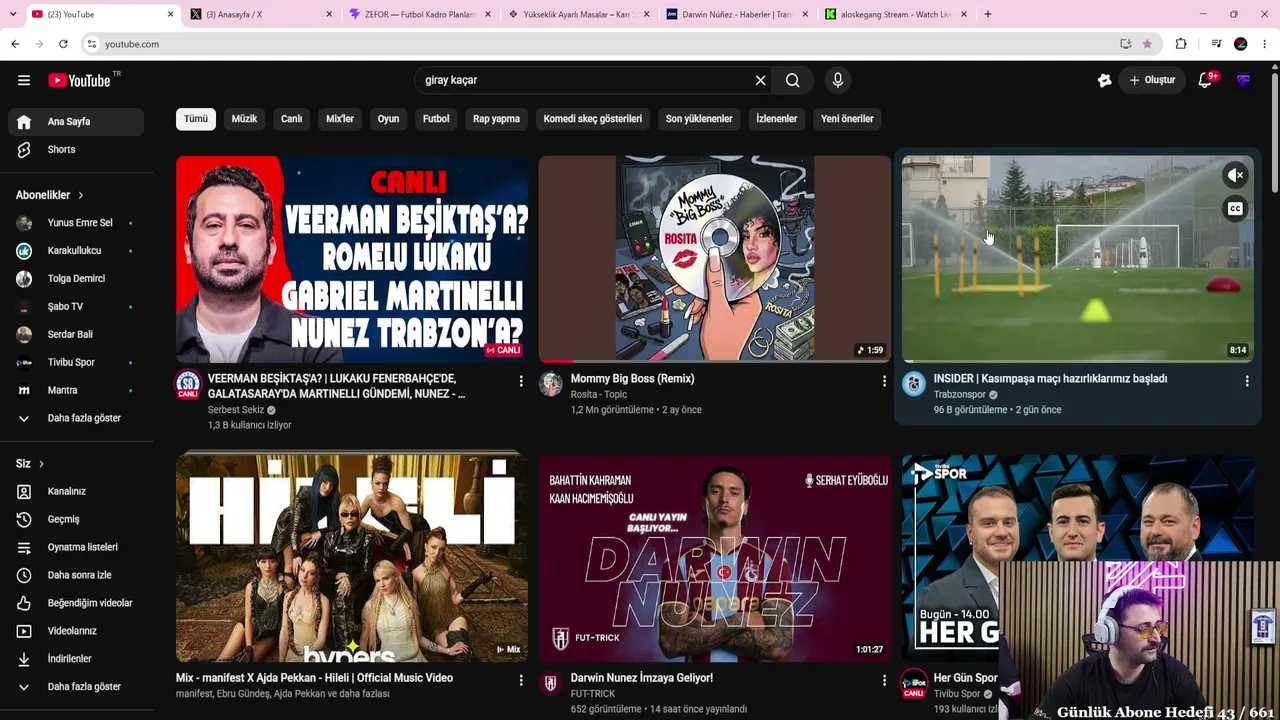Select Komedi skeç gösterileri chip
1280x720 pixels.
coord(593,119)
